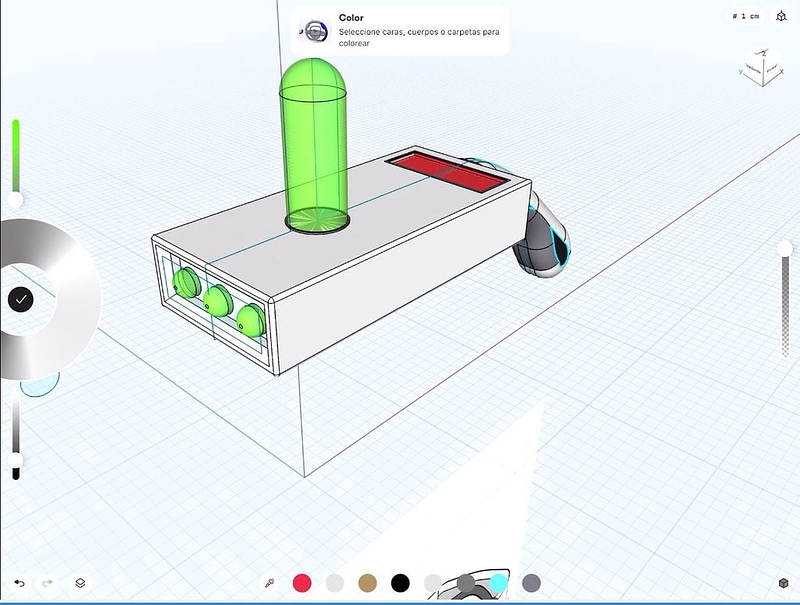Open the items layers panel

tap(80, 583)
